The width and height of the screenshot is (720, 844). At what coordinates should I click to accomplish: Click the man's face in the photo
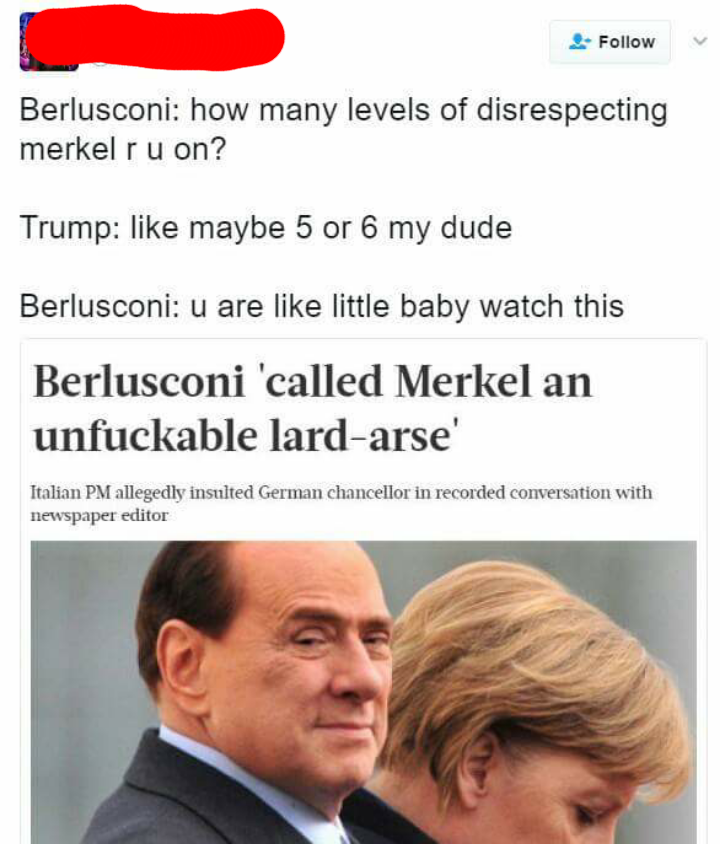pyautogui.click(x=300, y=660)
